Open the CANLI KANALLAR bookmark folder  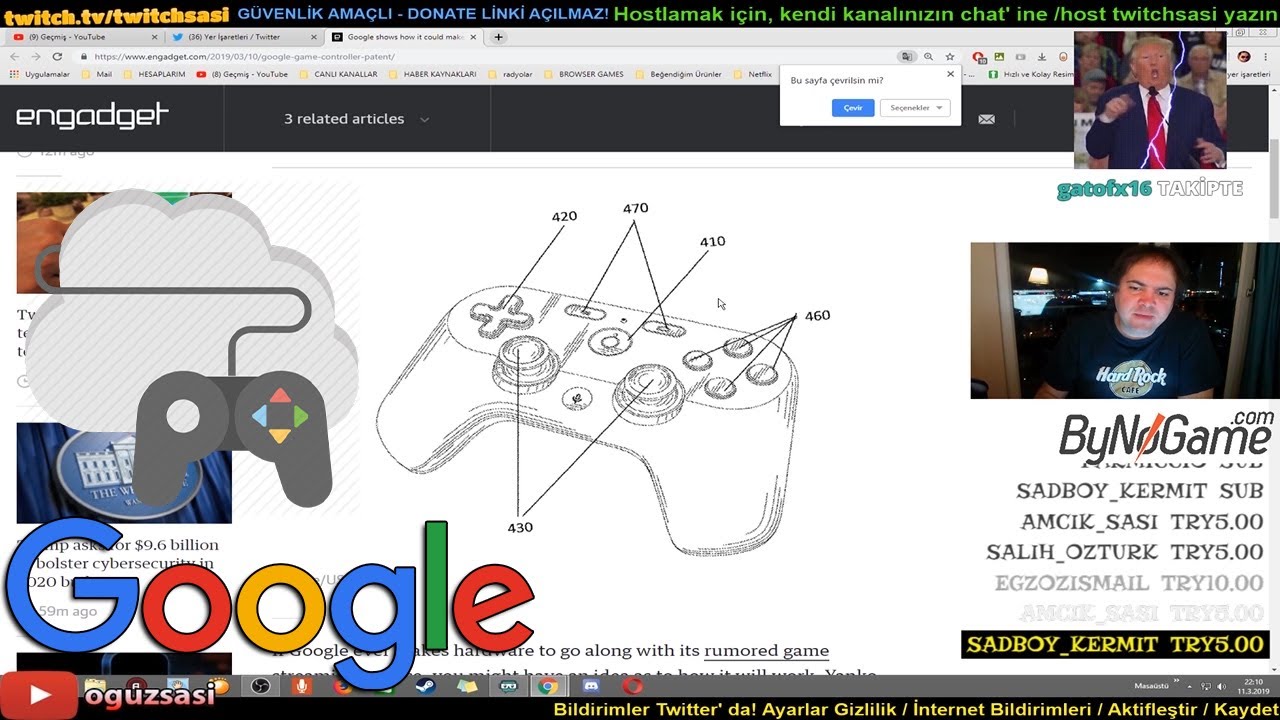coord(338,74)
